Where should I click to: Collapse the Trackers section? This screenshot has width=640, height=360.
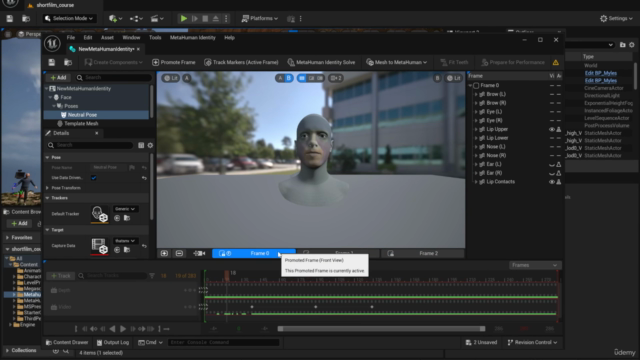[47, 198]
